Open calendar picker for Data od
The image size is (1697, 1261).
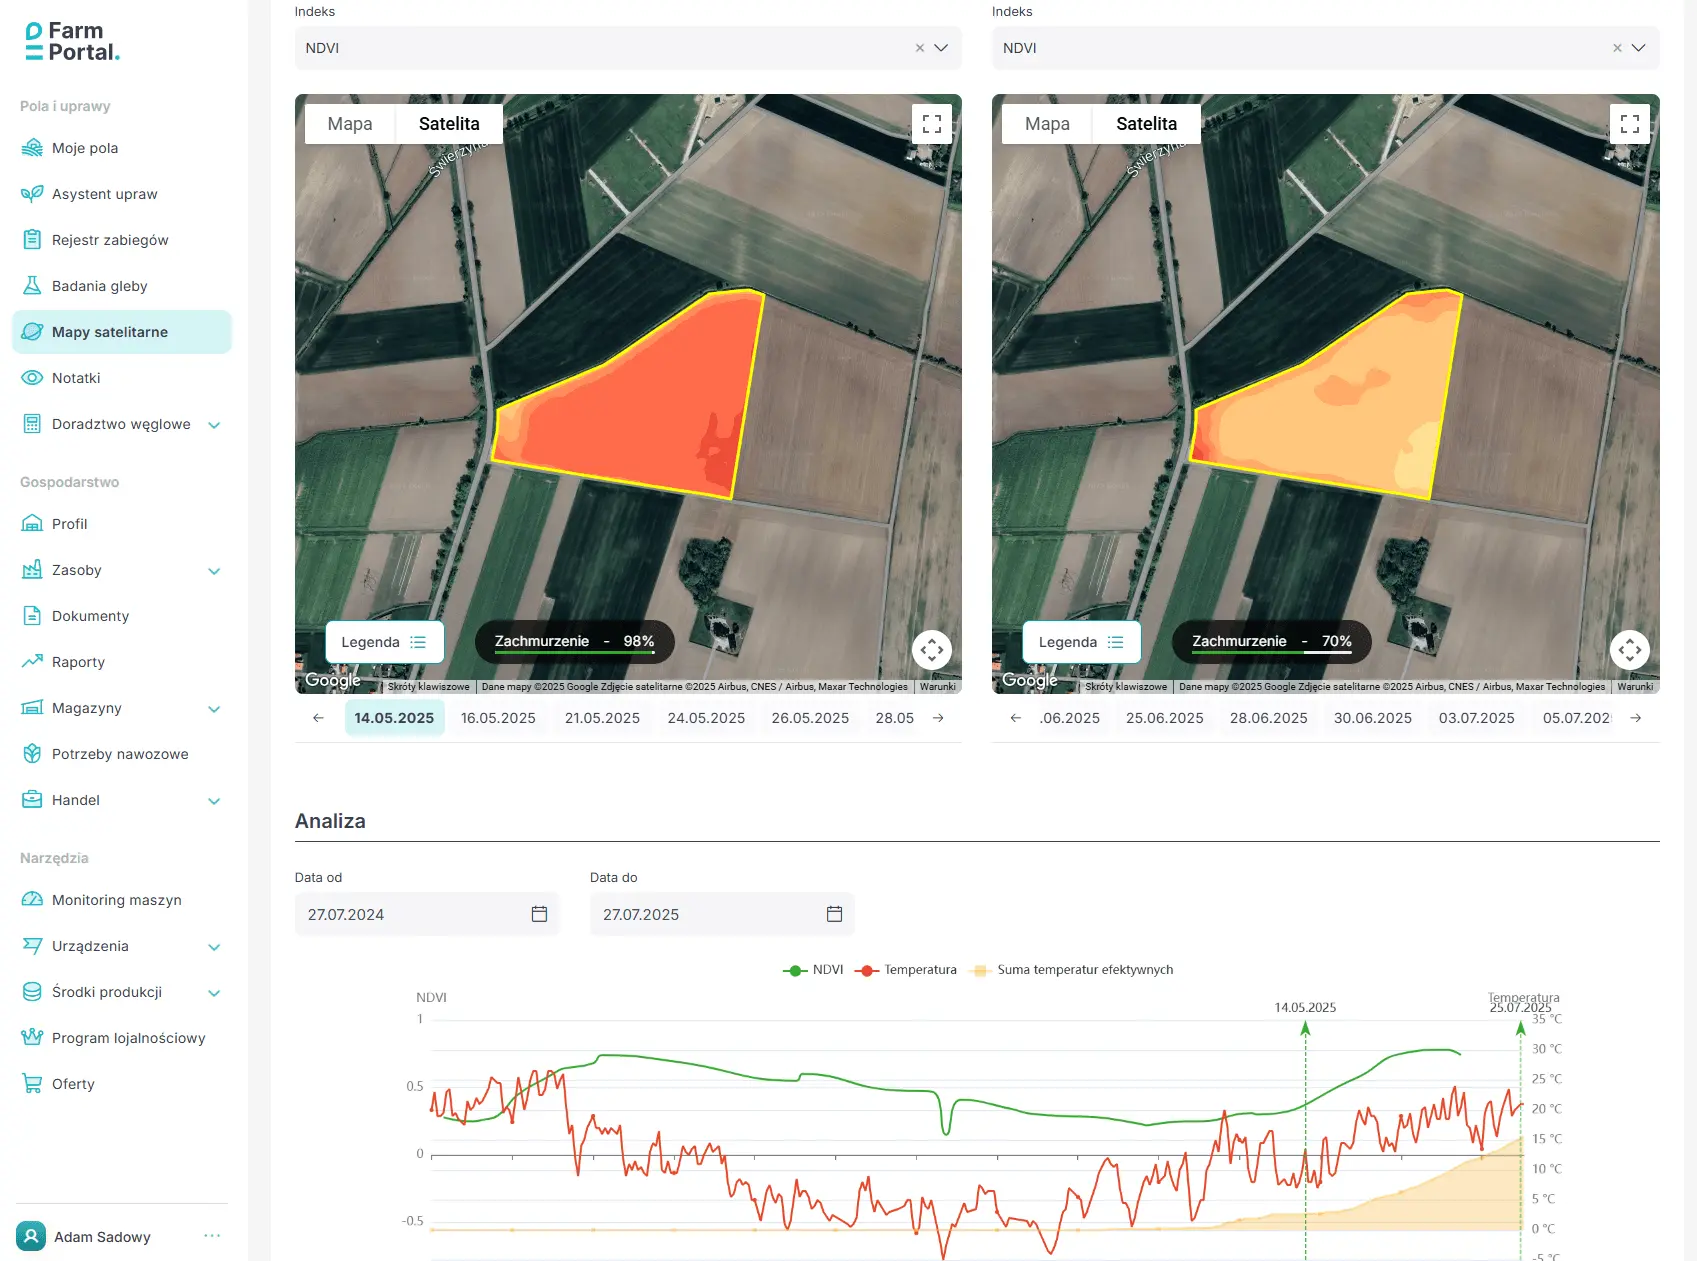[539, 914]
